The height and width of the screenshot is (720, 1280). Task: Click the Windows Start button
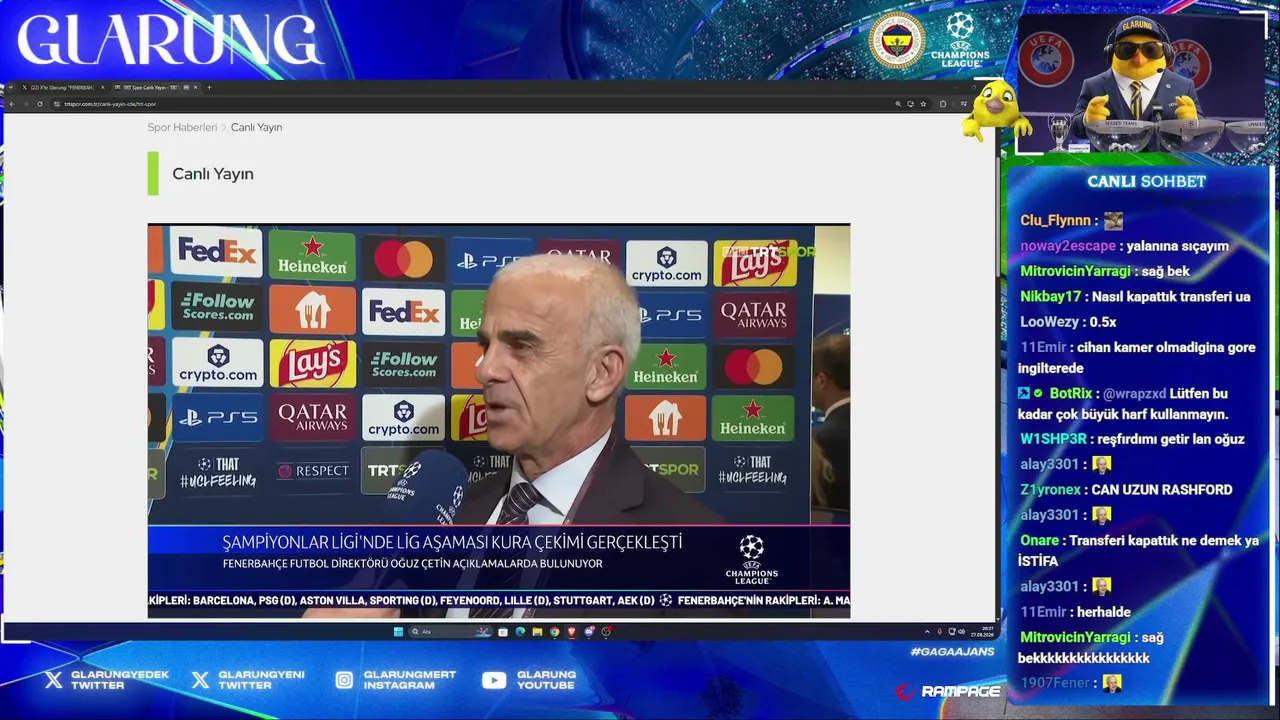pos(398,632)
